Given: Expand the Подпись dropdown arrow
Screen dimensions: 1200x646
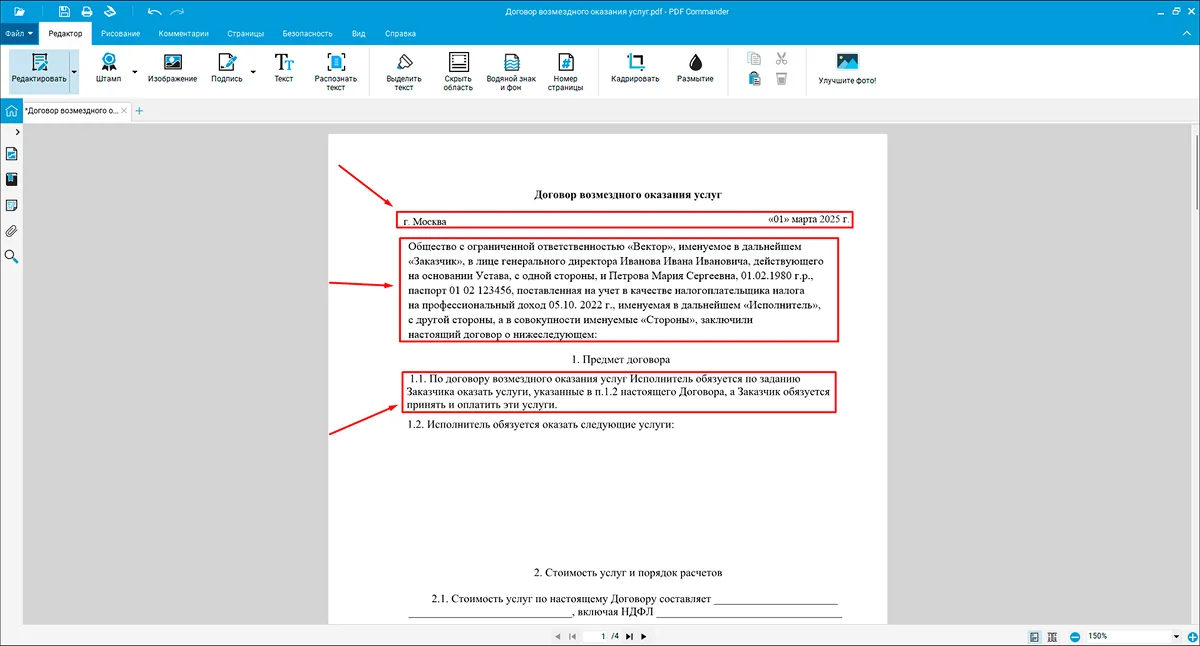Looking at the screenshot, I should 252,72.
